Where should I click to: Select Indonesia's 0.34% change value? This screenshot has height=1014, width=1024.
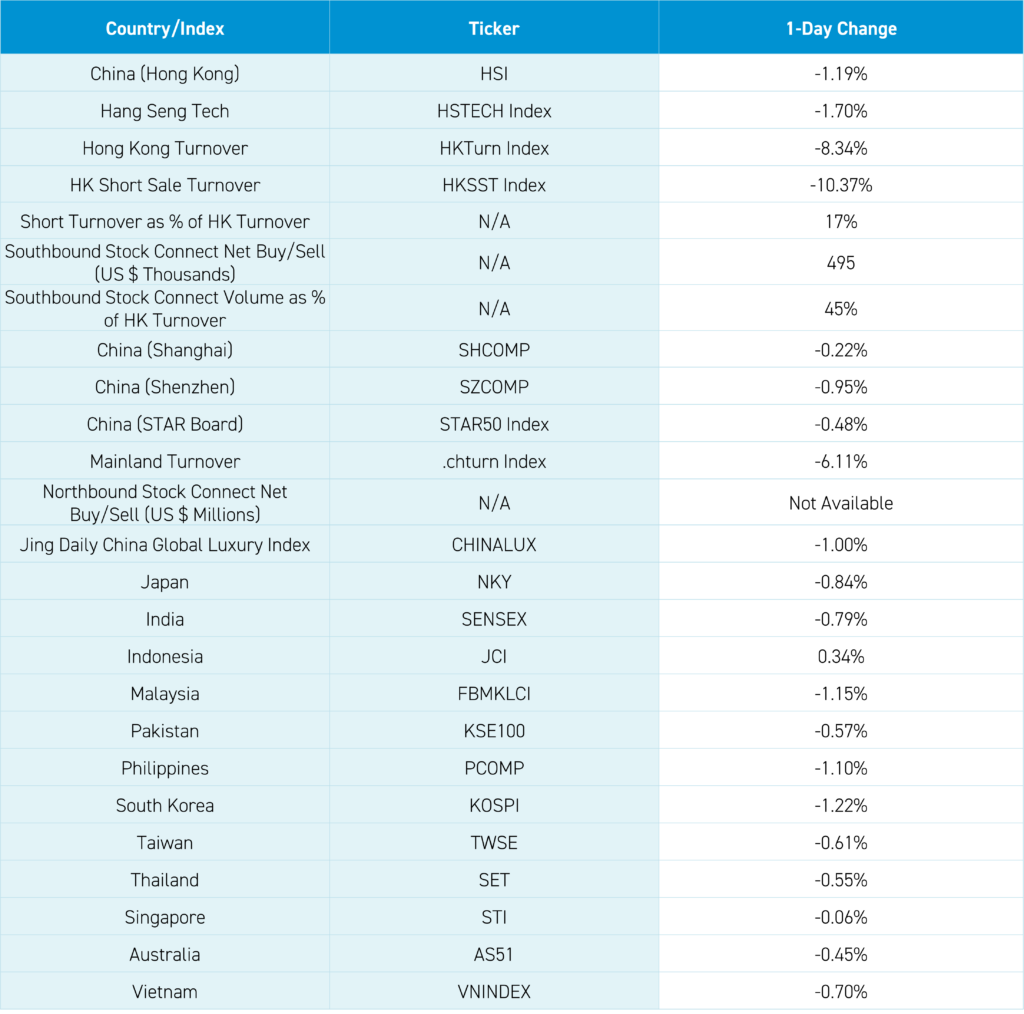pyautogui.click(x=840, y=657)
